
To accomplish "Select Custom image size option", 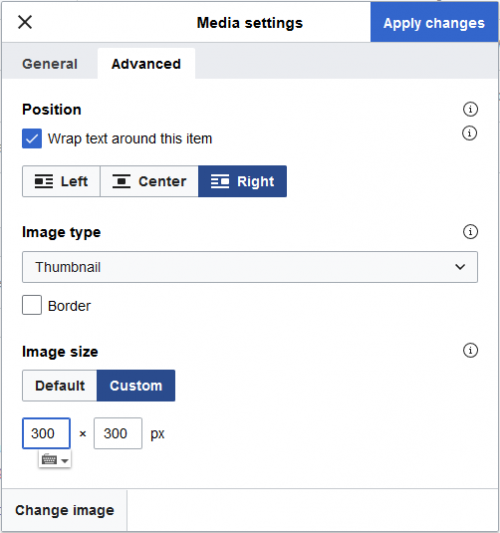I will click(x=136, y=386).
